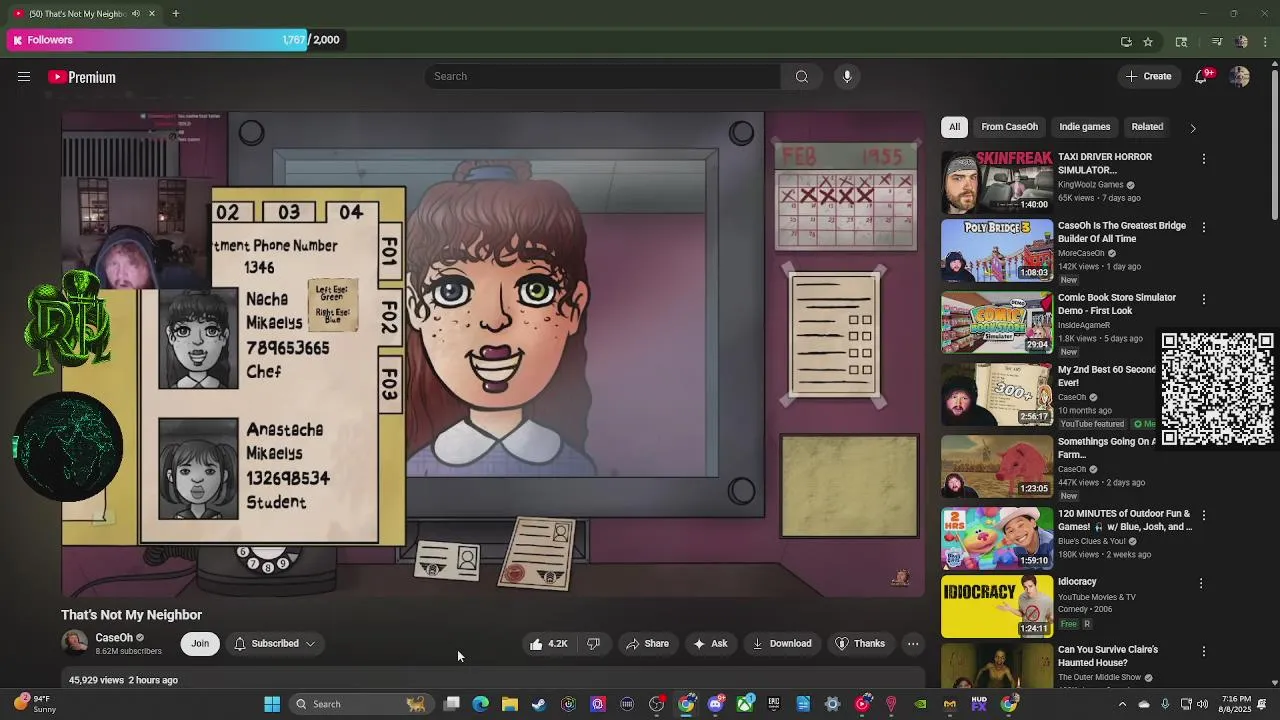Open Settings gear on the taskbar
1280x720 pixels.
point(832,704)
